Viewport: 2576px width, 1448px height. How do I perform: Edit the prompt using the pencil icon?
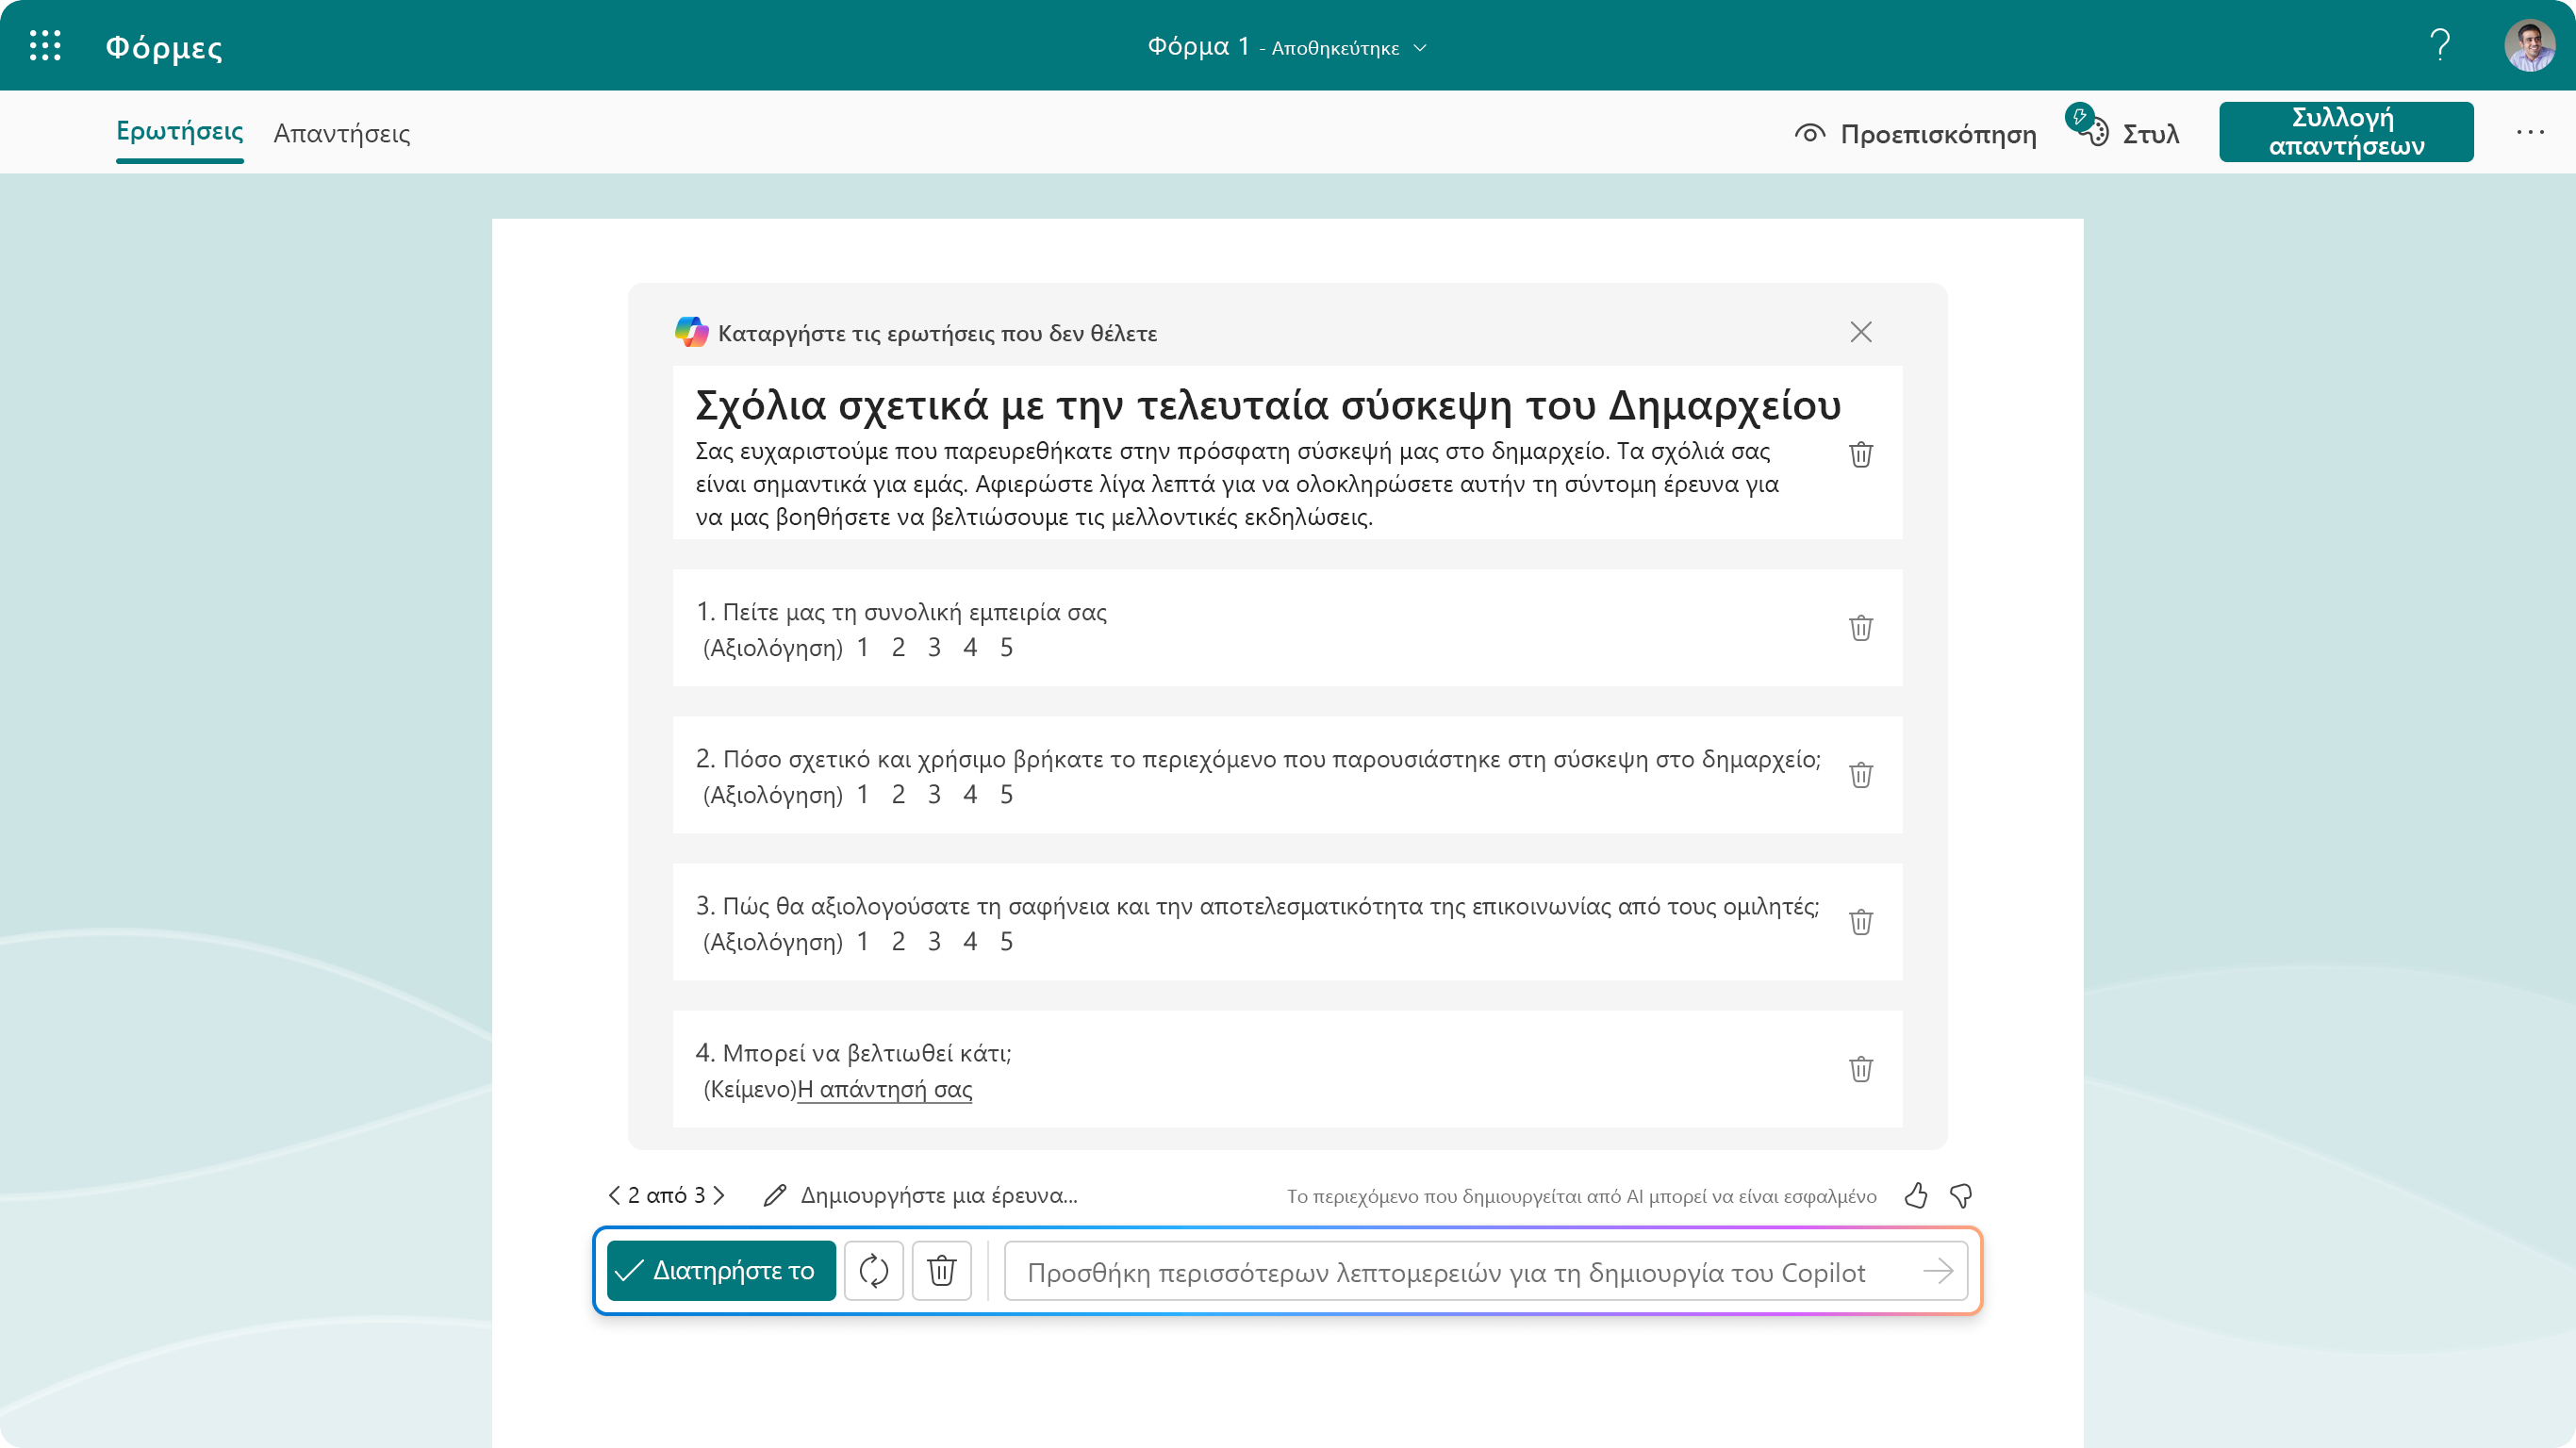(774, 1196)
